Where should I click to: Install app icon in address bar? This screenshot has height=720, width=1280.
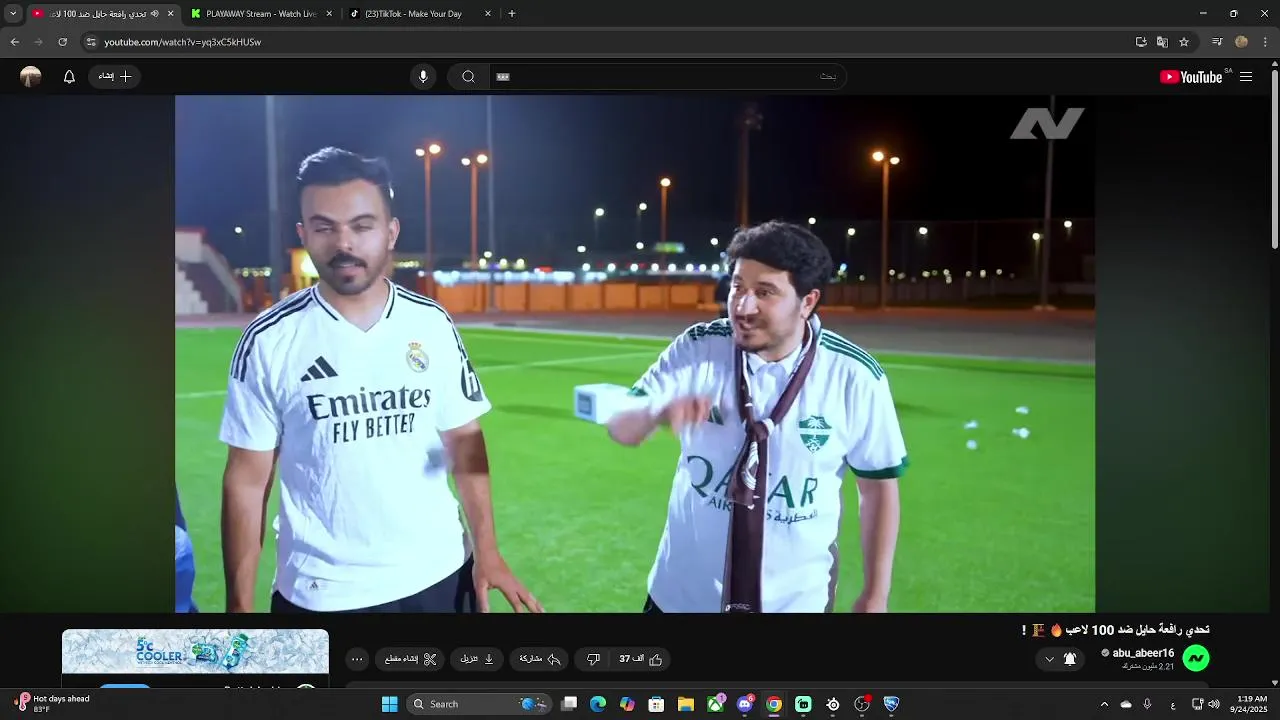pos(1141,42)
